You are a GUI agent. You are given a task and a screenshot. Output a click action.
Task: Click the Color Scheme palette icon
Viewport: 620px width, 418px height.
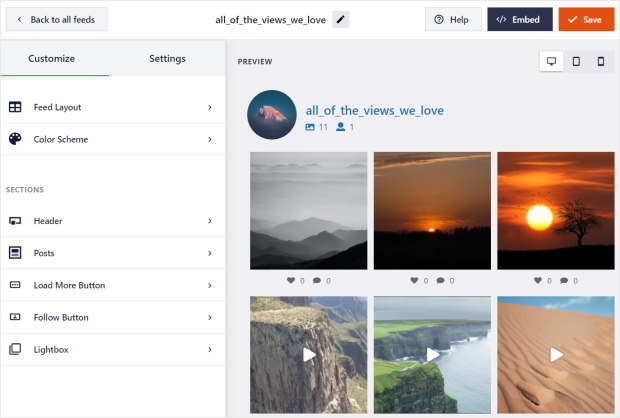[15, 139]
